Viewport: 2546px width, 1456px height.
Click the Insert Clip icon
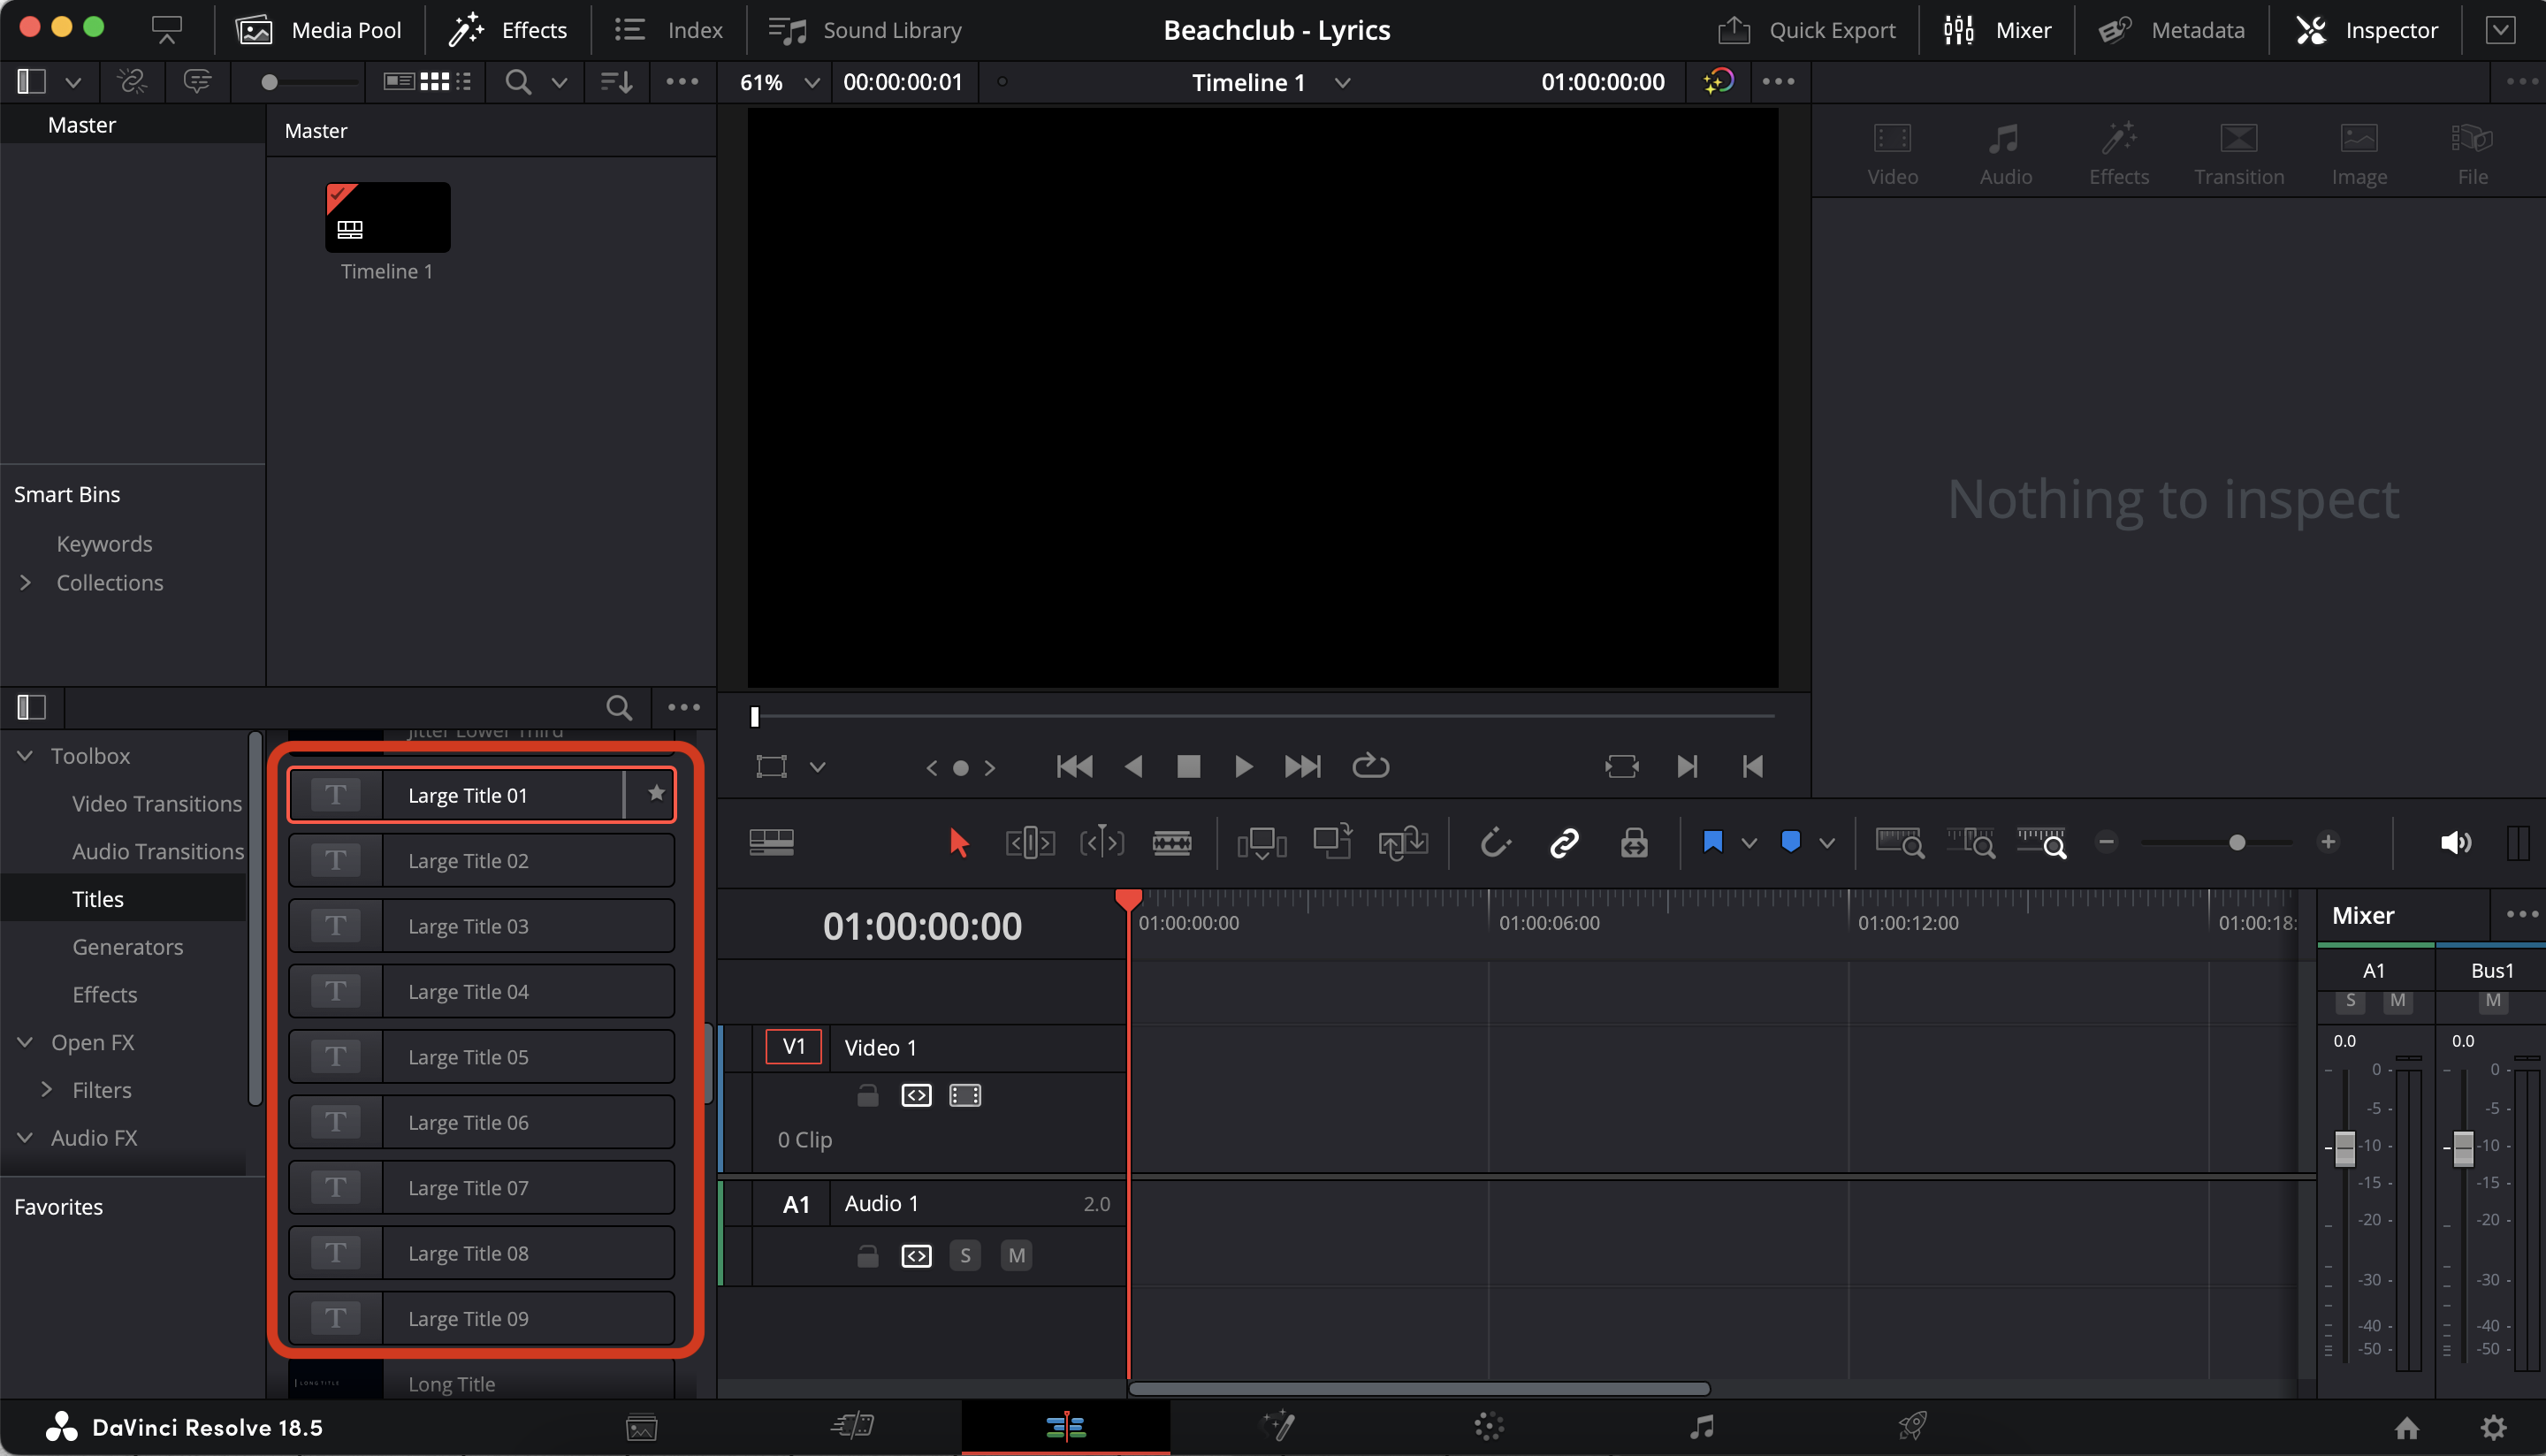click(1261, 843)
